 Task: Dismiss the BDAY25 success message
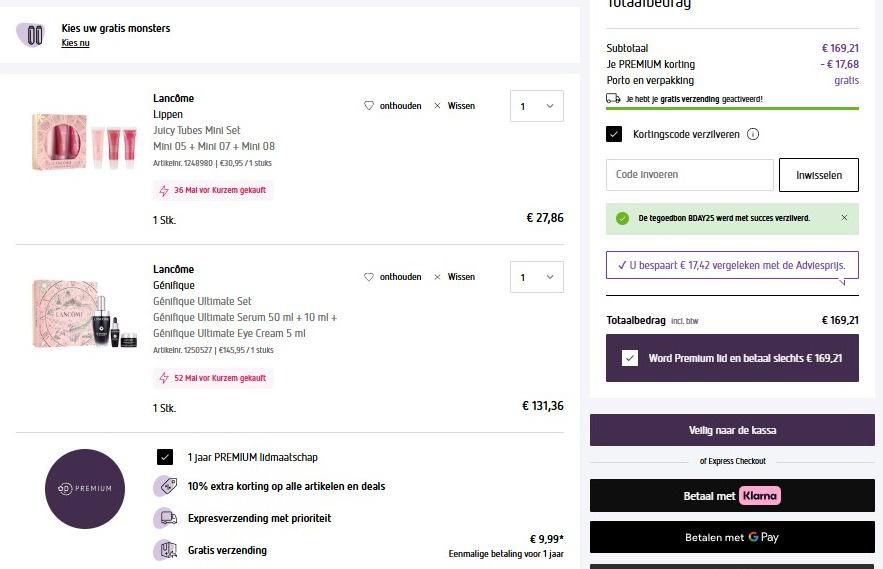pos(844,218)
